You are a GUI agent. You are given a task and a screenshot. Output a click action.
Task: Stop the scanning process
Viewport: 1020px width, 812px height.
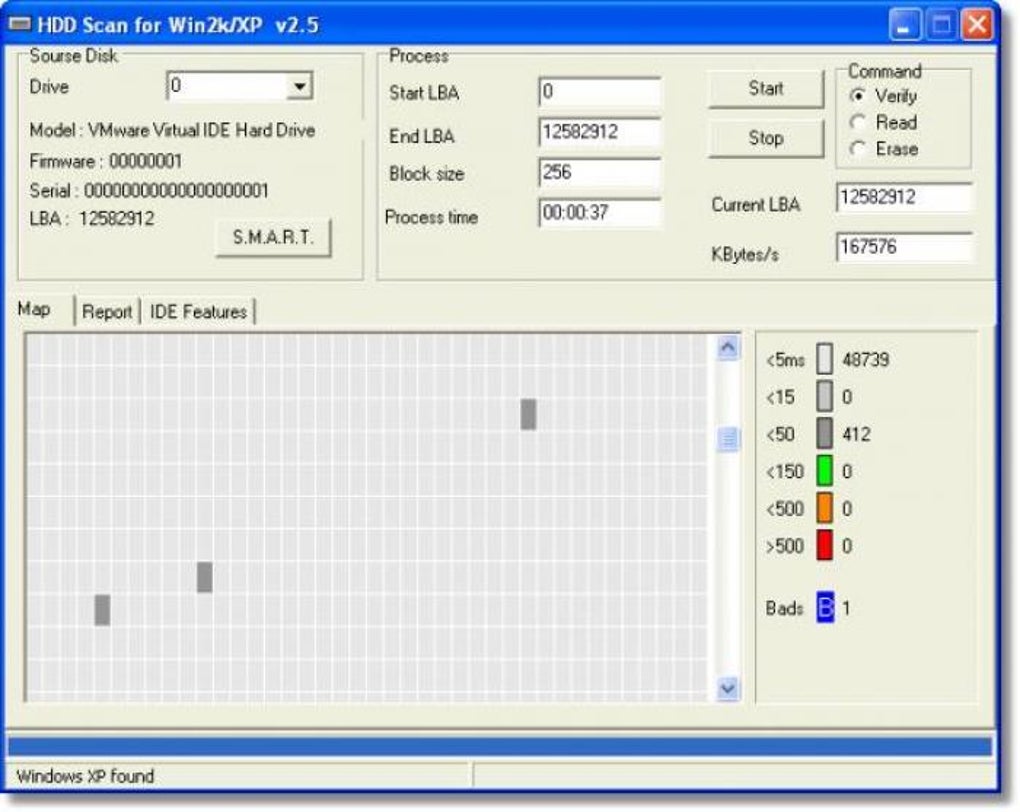click(x=766, y=138)
